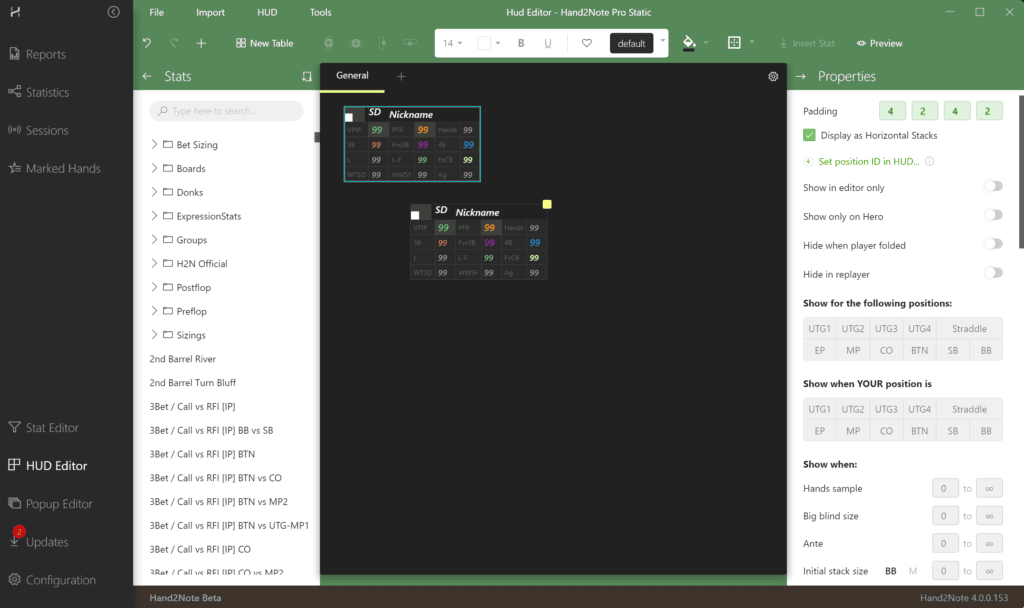This screenshot has width=1024, height=608.
Task: Click yellow square on second HUD table
Action: click(x=547, y=204)
